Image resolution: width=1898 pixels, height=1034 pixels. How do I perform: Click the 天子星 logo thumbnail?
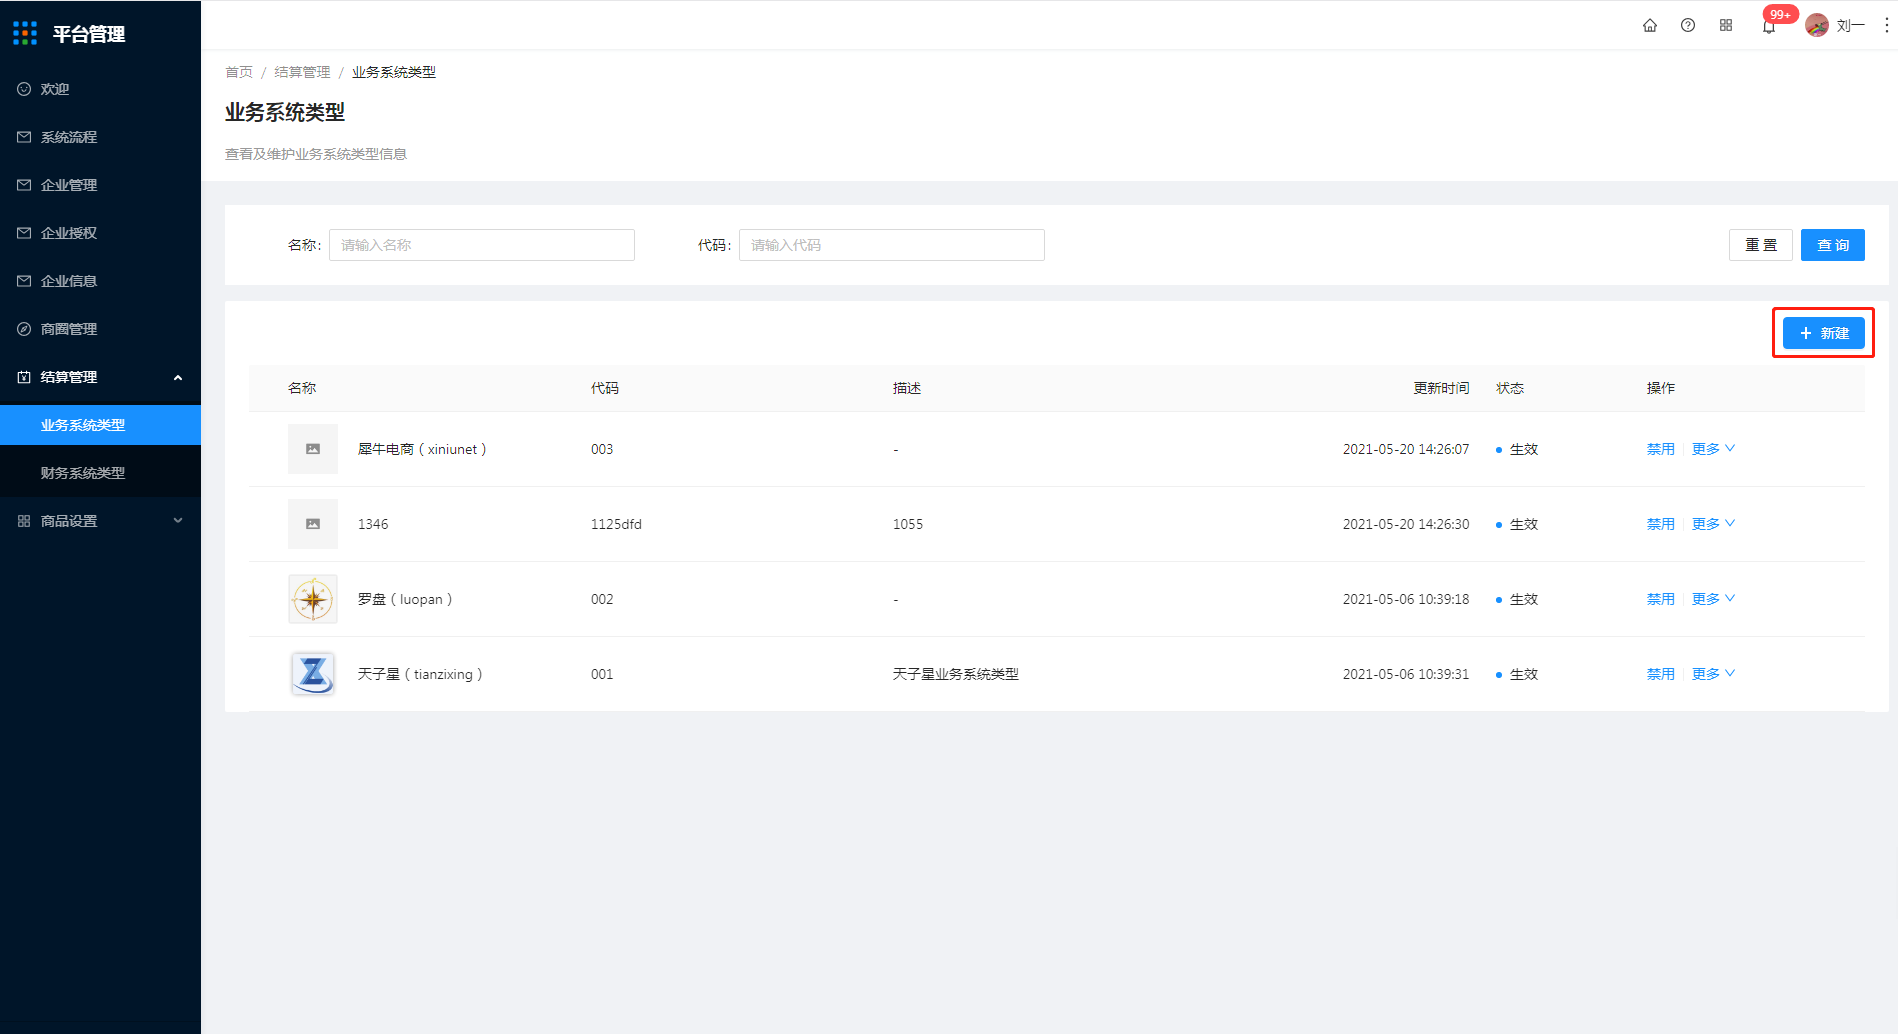(313, 674)
